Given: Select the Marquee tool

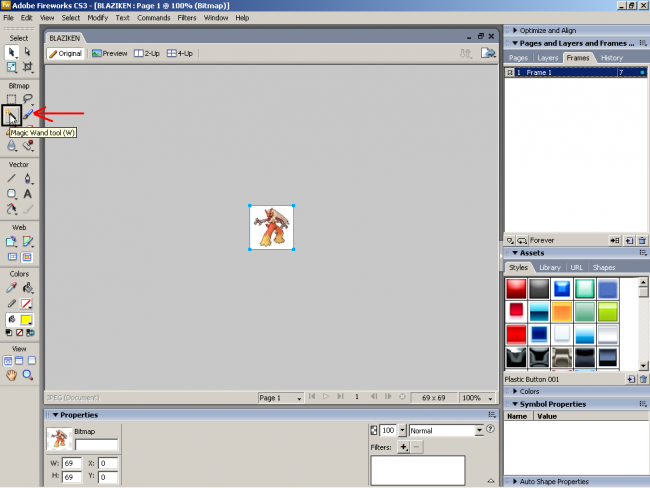Looking at the screenshot, I should pos(11,99).
